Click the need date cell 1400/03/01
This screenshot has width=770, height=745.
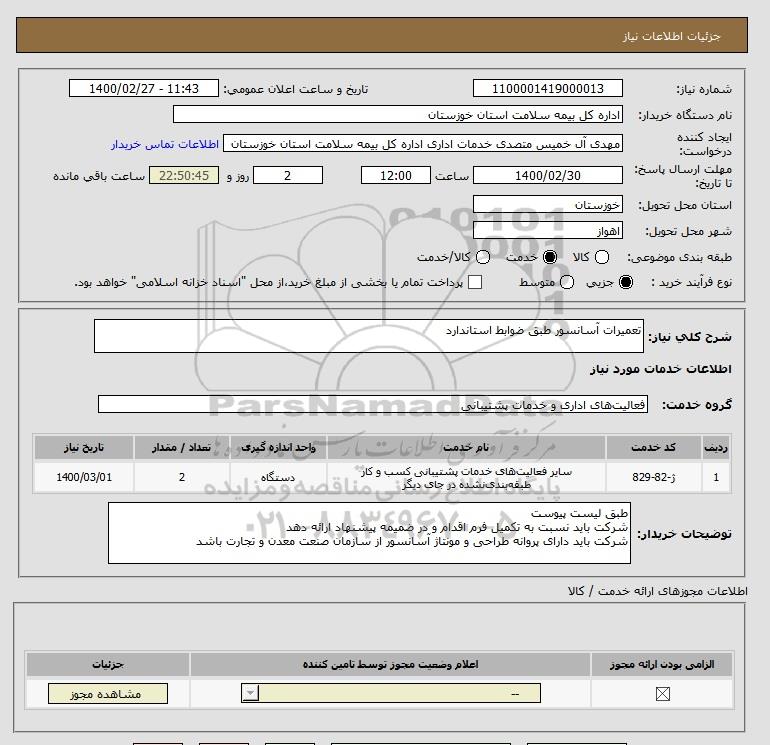(84, 477)
